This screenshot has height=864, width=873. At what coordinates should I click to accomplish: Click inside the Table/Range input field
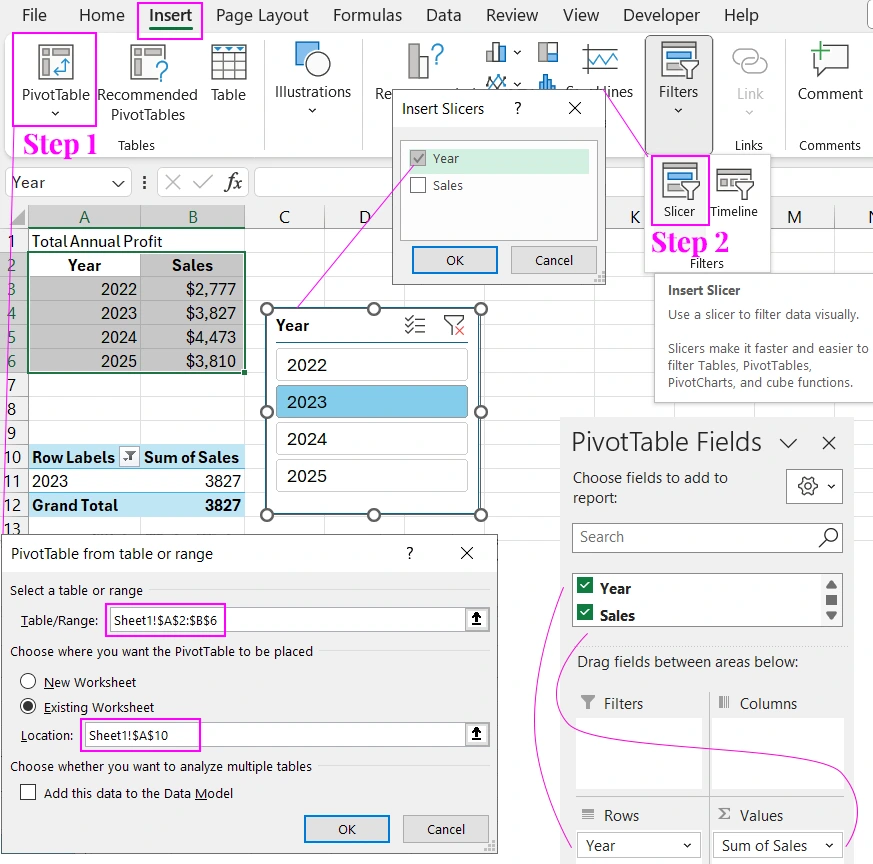tap(165, 620)
